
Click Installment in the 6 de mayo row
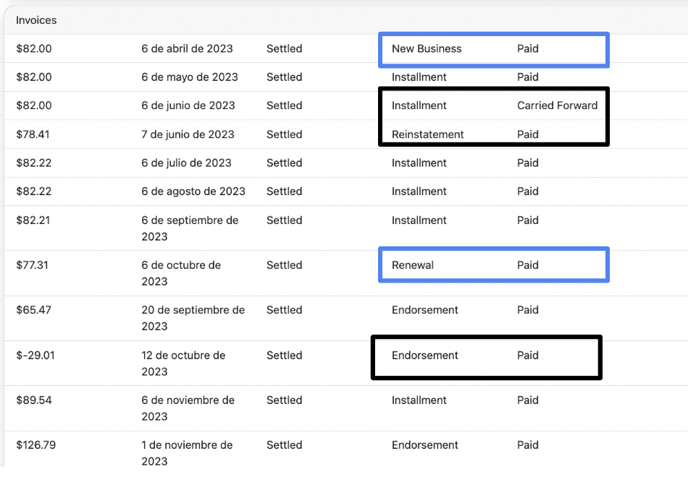pos(419,77)
